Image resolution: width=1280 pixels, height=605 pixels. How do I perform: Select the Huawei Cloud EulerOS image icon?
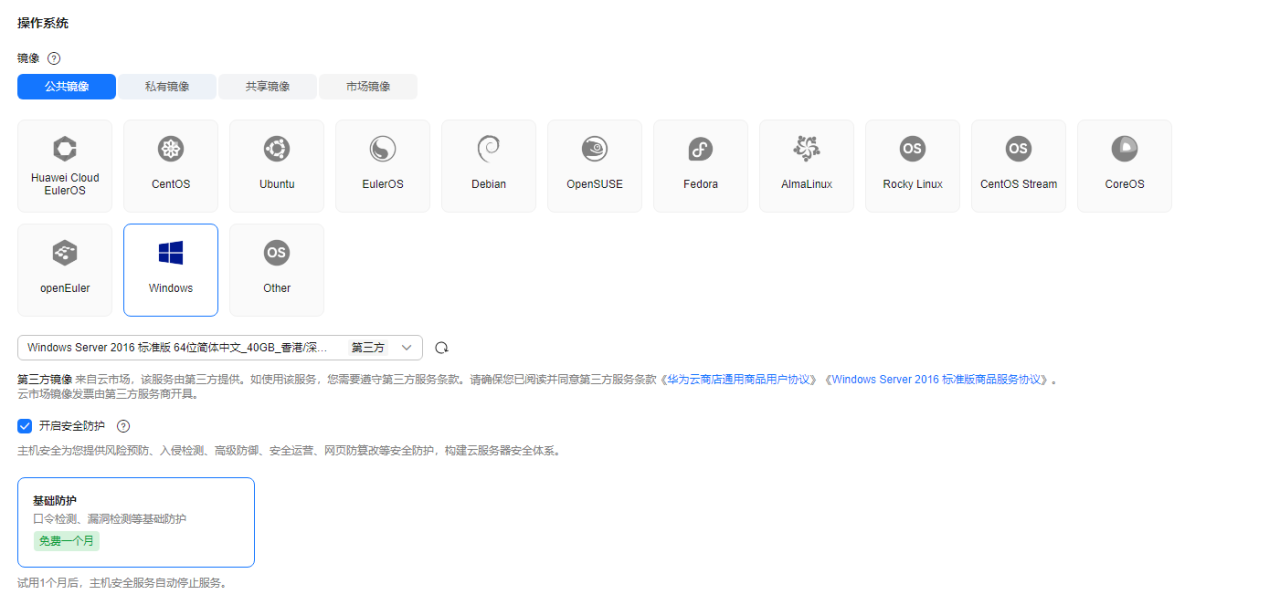pos(65,149)
